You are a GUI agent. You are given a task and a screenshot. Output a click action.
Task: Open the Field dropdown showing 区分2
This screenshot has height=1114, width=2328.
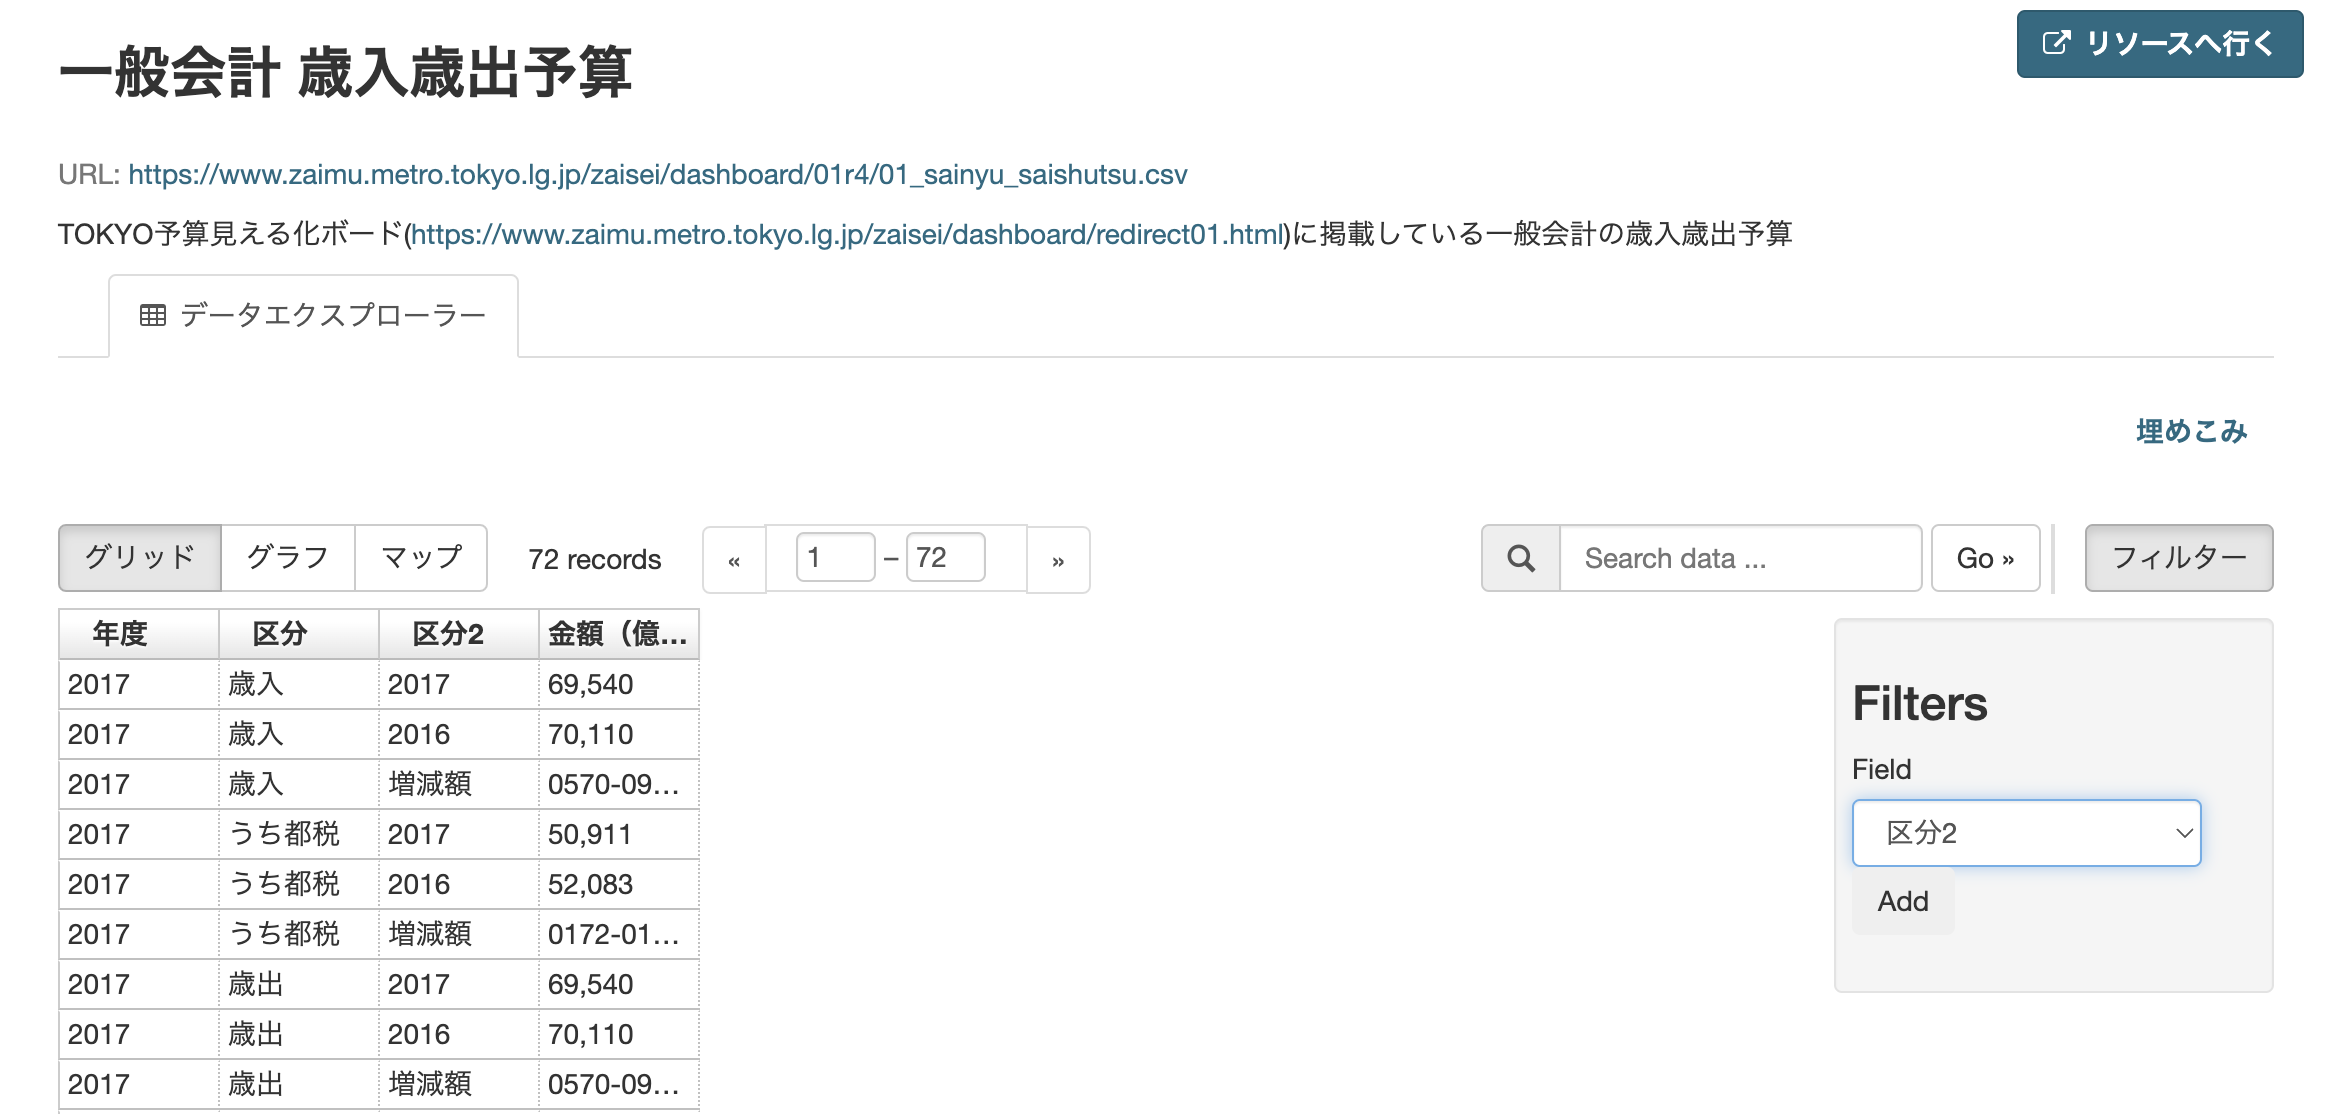coord(2026,832)
